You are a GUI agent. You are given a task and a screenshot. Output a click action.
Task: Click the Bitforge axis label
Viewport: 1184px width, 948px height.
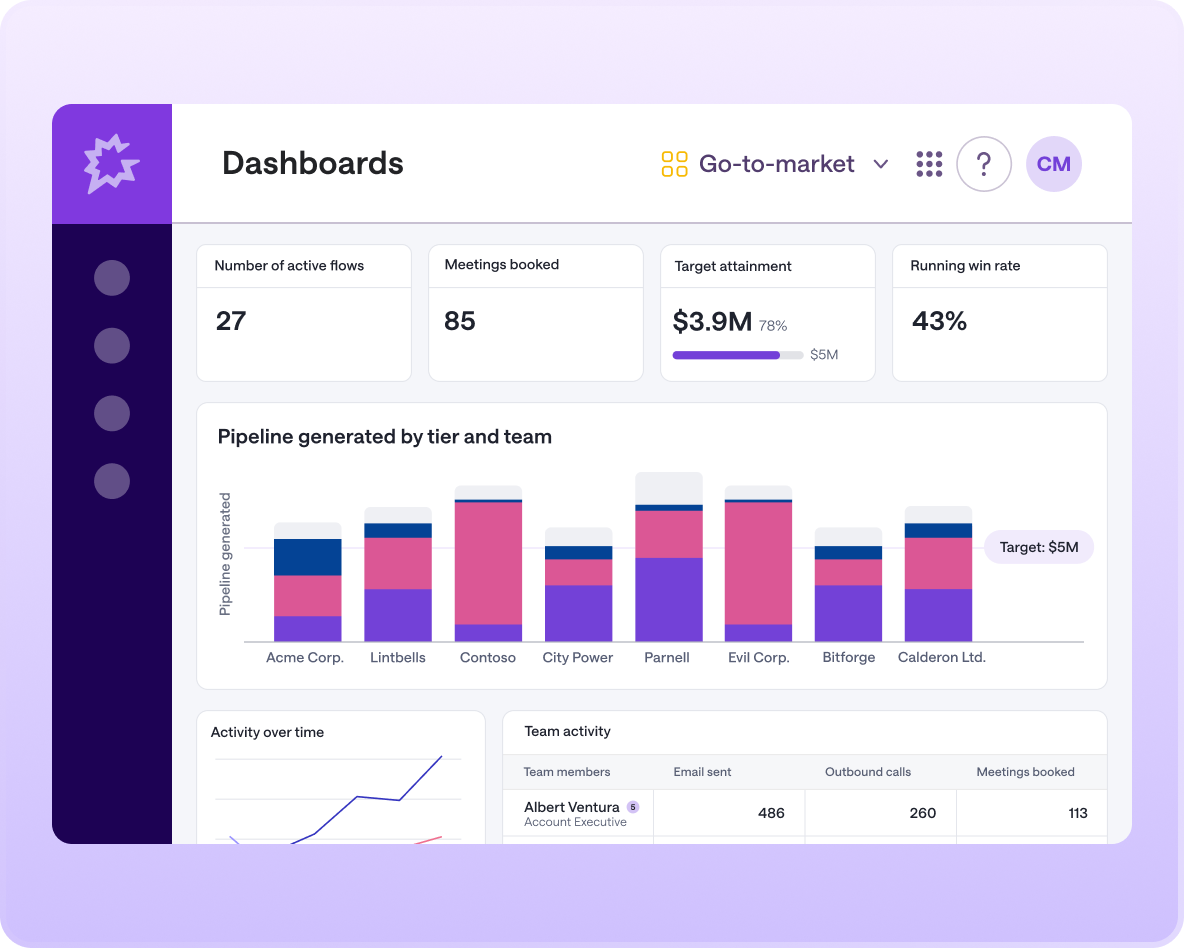(849, 657)
